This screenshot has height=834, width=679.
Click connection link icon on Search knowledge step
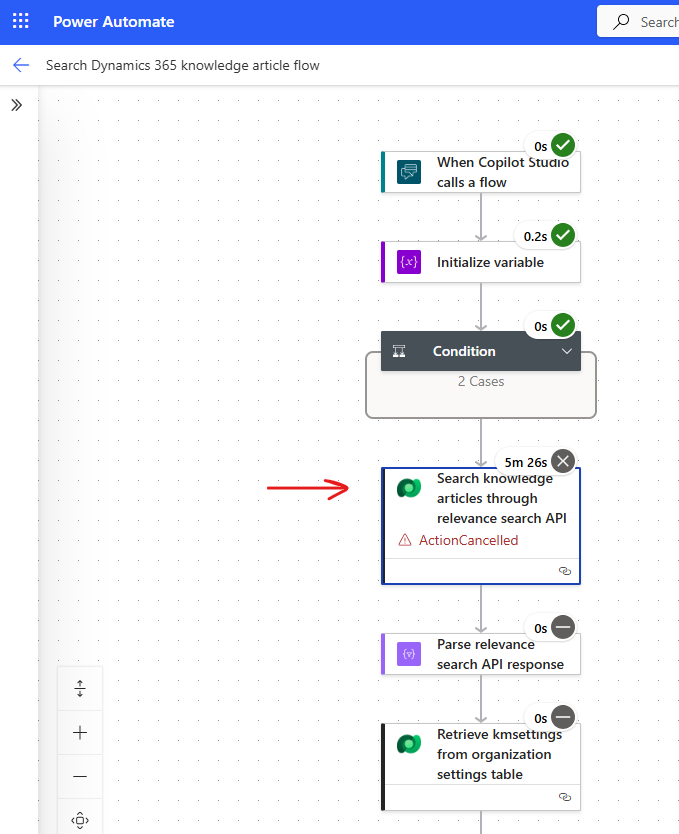pyautogui.click(x=564, y=571)
